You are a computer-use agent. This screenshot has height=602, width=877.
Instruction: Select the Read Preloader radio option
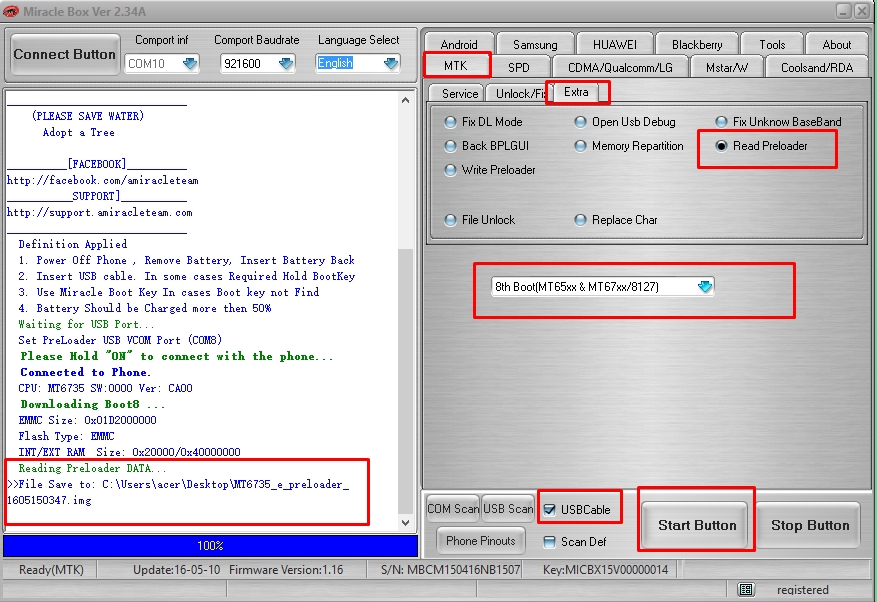point(762,145)
